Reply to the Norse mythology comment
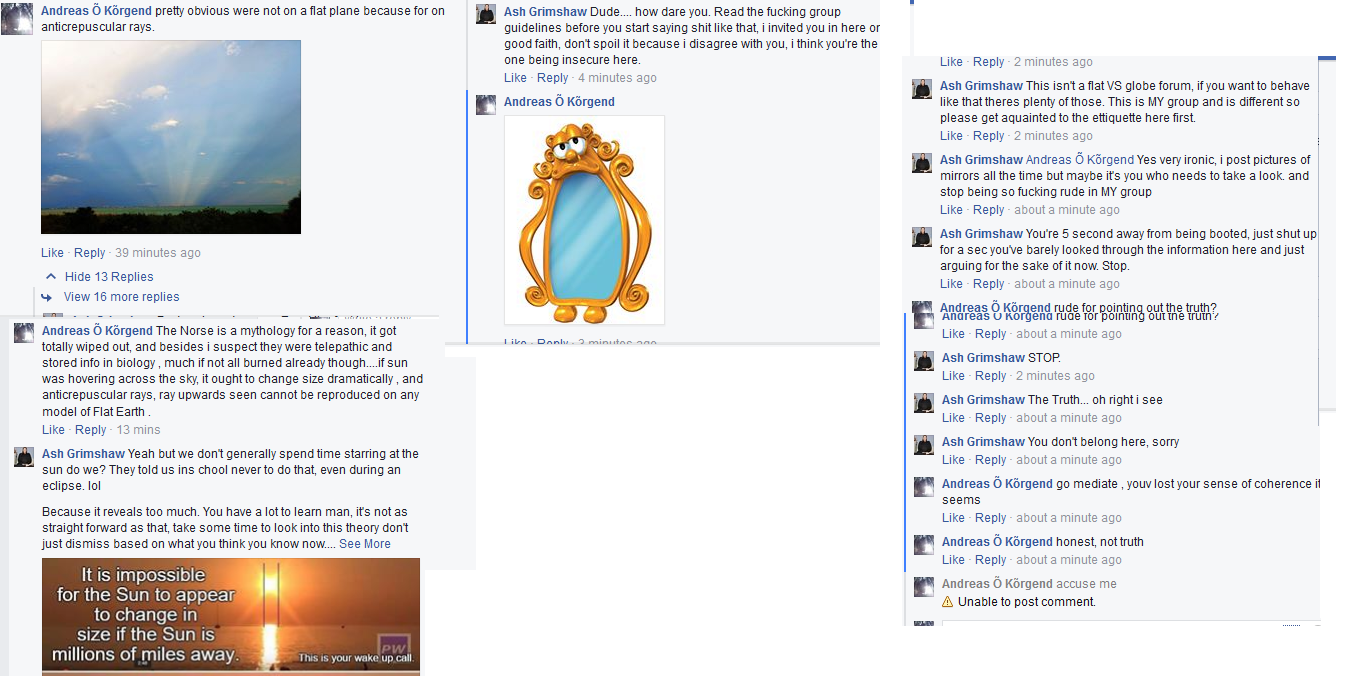Viewport: 1349px width, 676px height. pyautogui.click(x=90, y=430)
